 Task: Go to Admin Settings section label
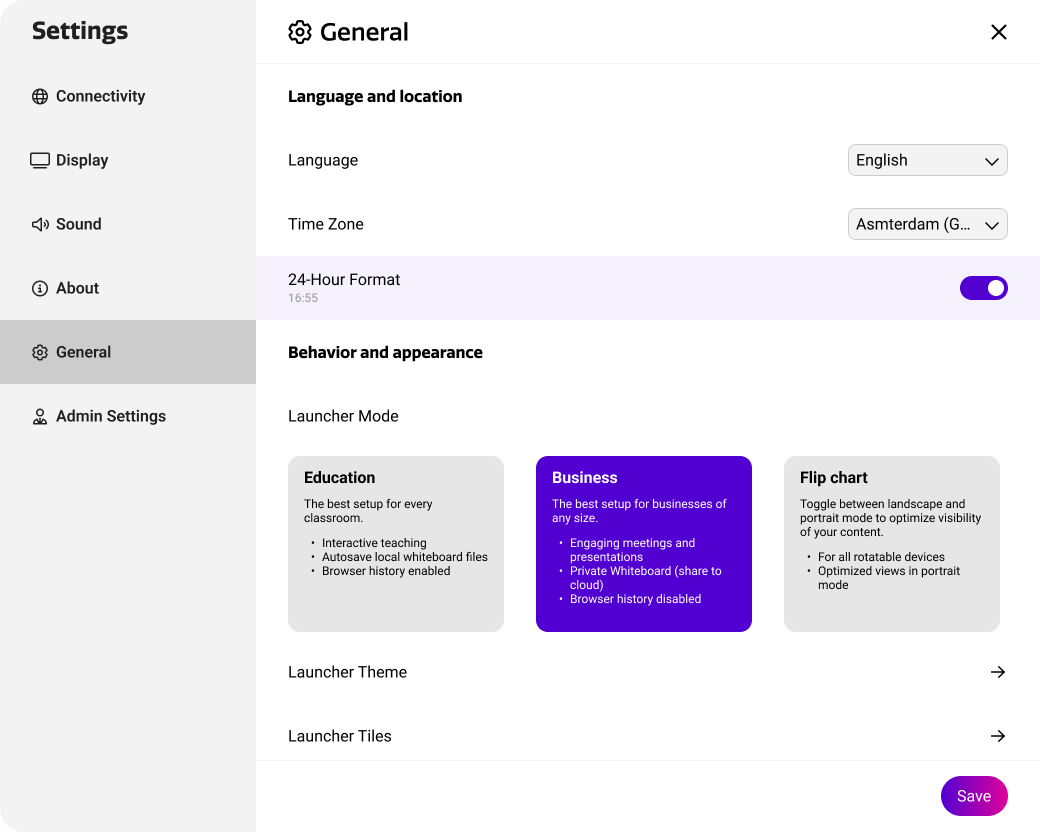[111, 416]
